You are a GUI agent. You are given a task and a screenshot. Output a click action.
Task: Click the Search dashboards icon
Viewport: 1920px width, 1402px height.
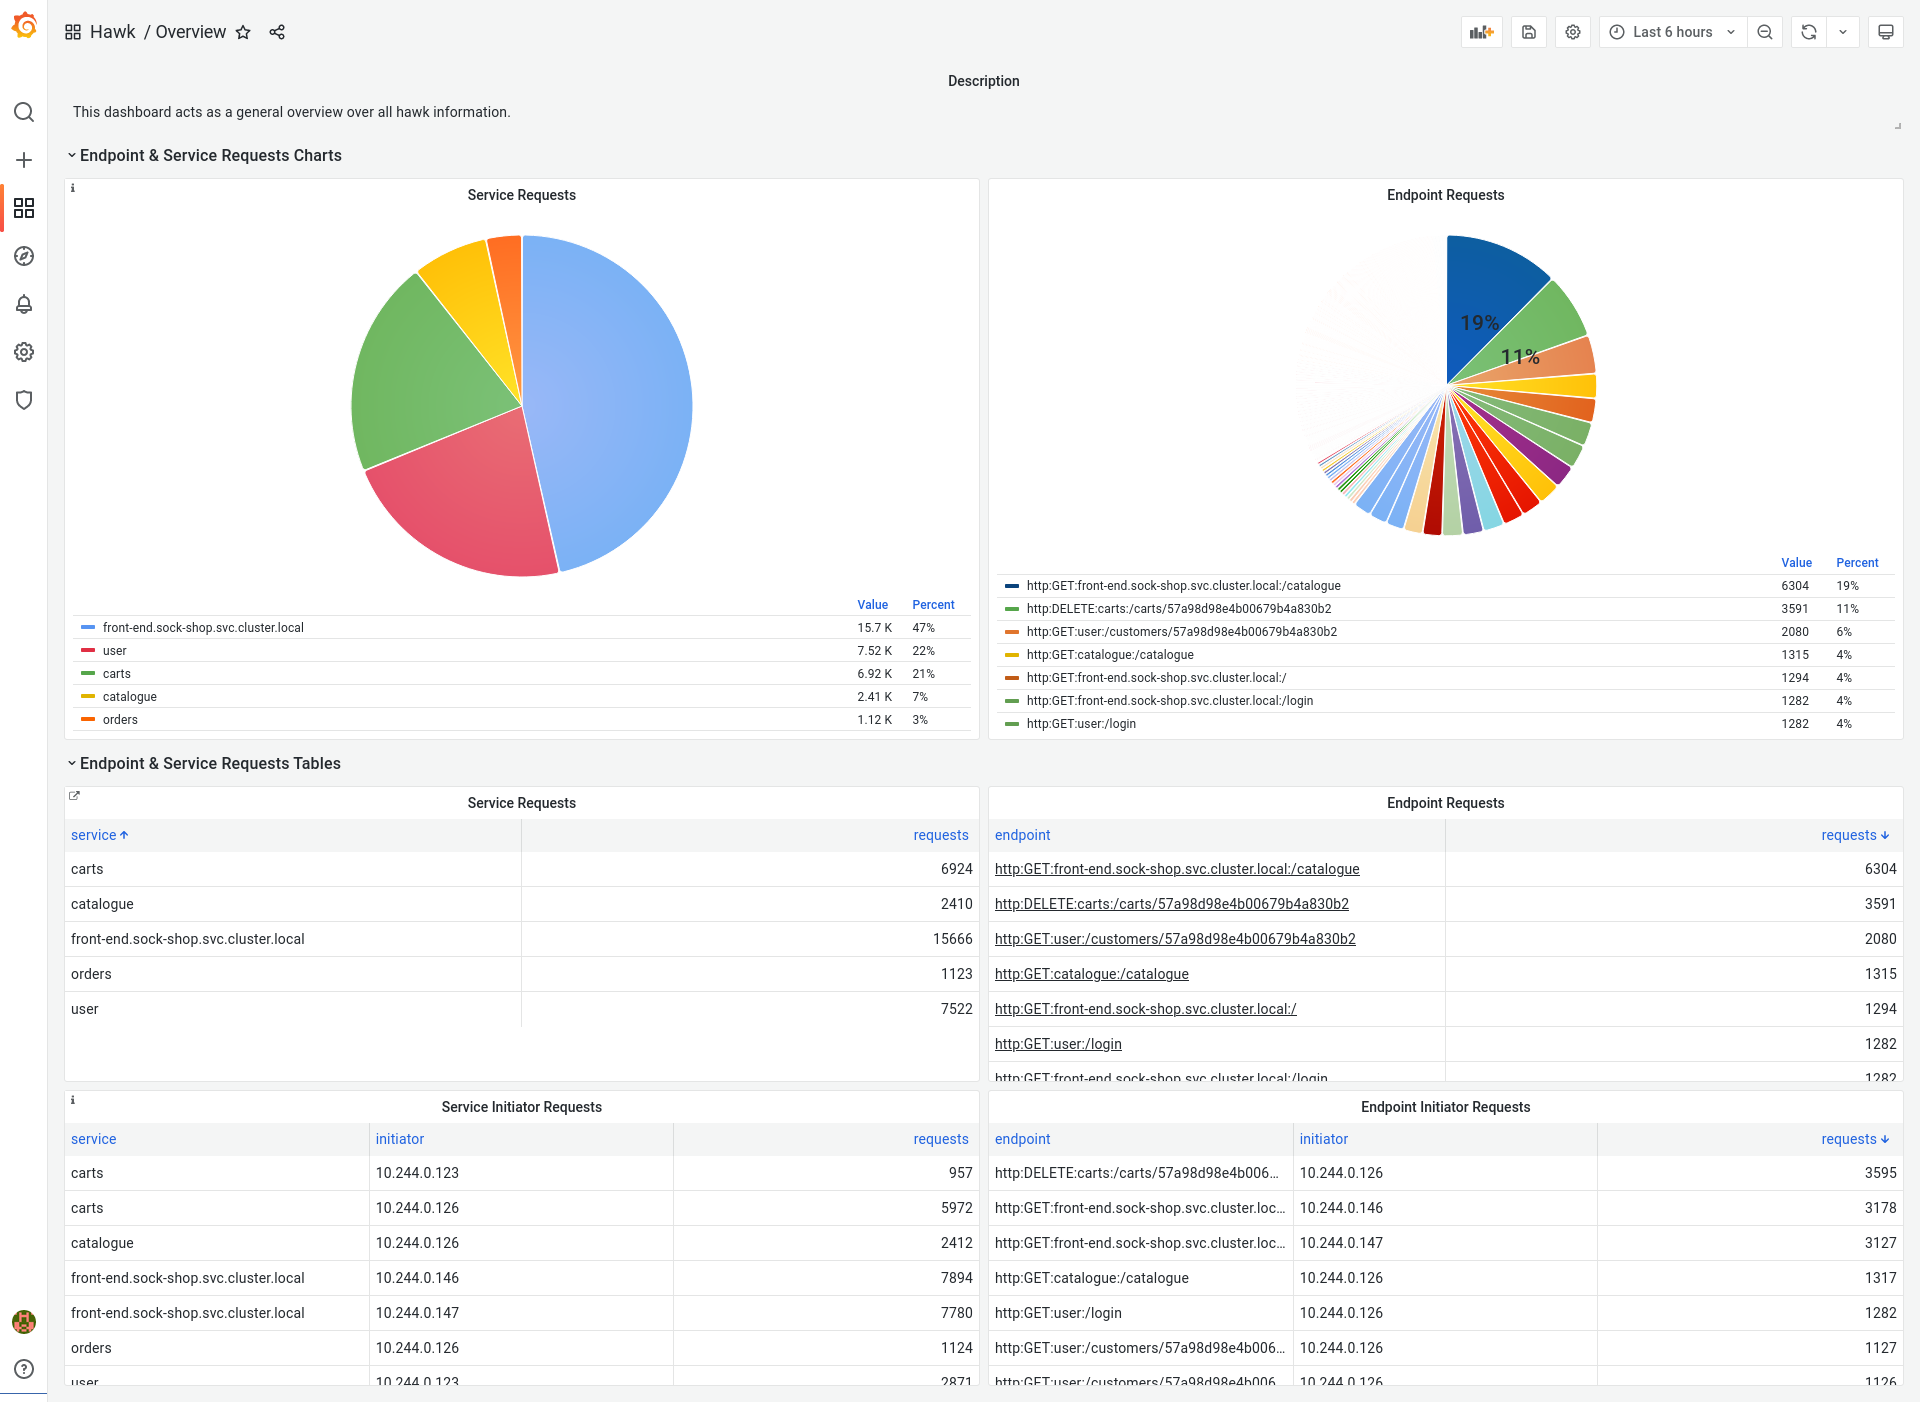tap(24, 112)
